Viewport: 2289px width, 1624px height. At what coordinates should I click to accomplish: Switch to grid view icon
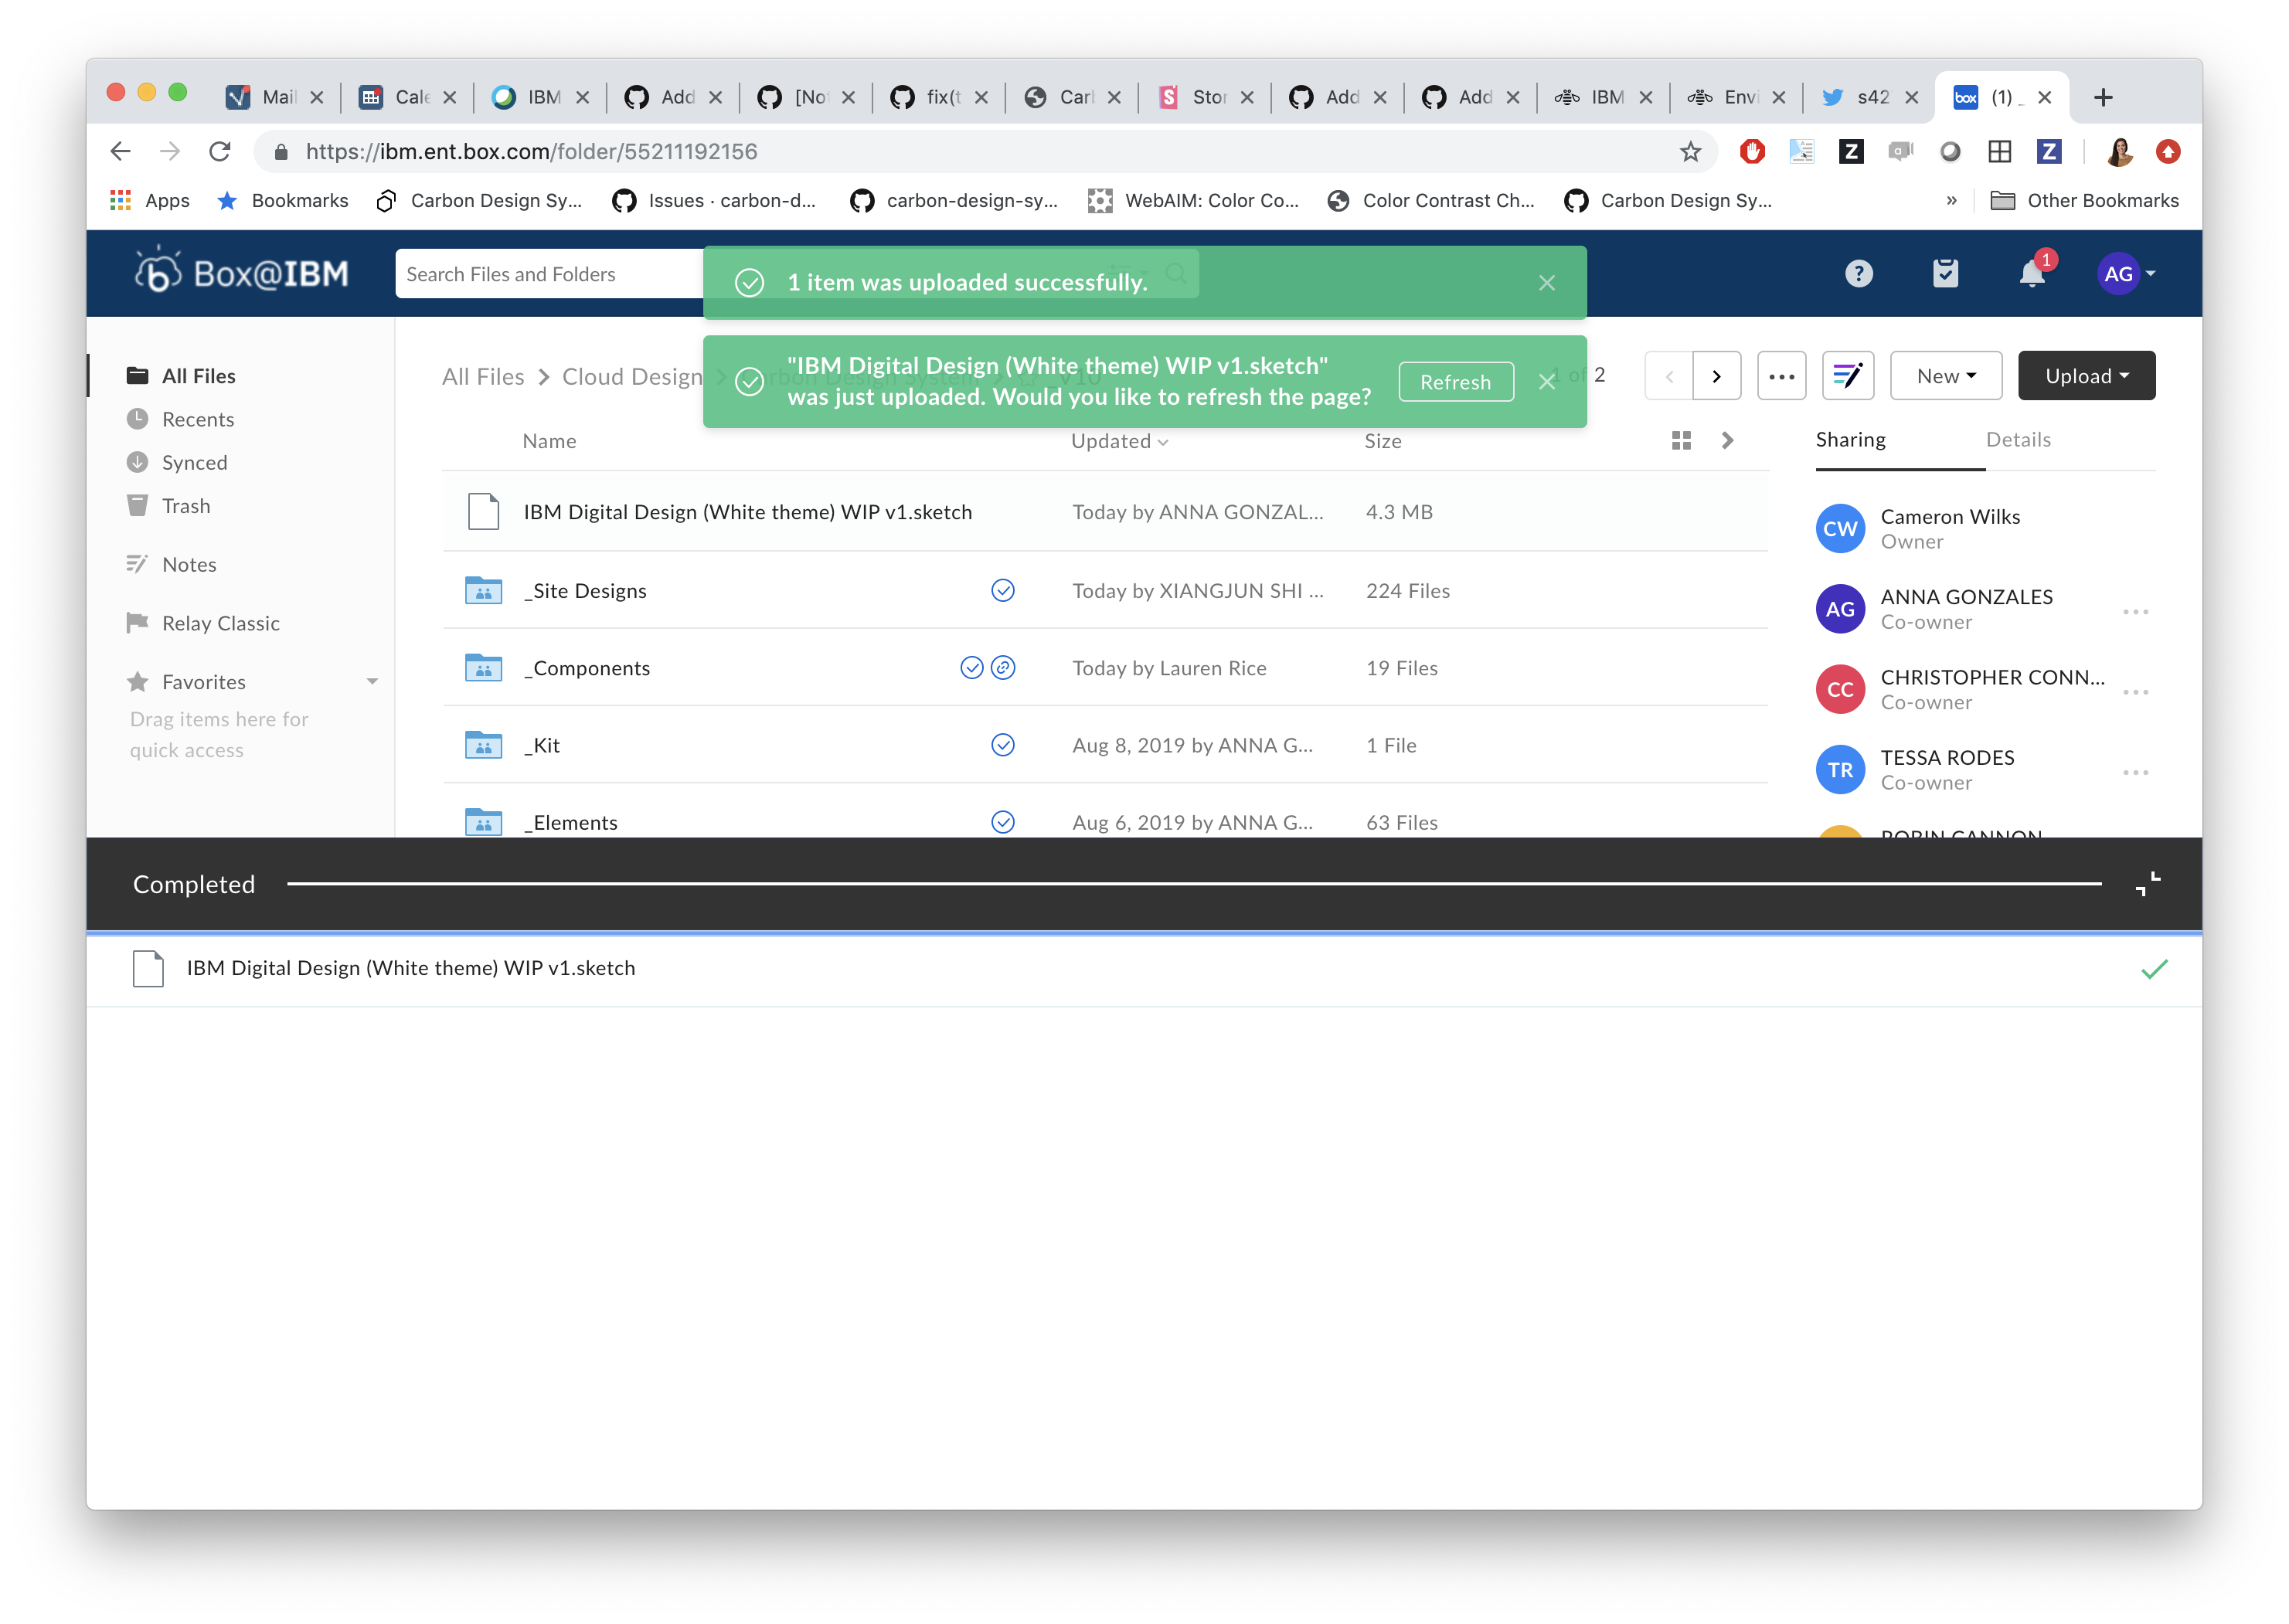pos(1681,440)
